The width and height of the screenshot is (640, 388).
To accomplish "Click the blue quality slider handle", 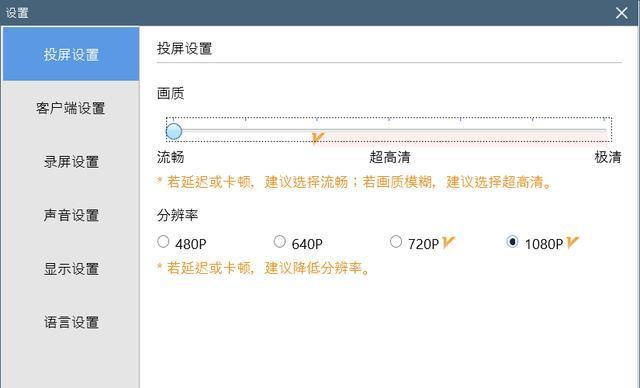I will 174,131.
